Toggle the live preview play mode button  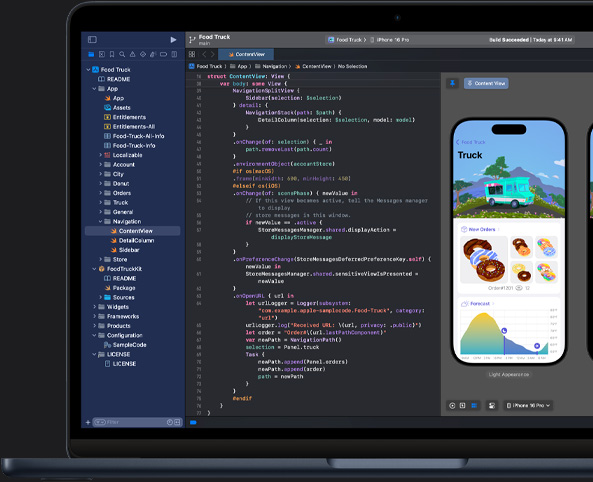pos(452,406)
